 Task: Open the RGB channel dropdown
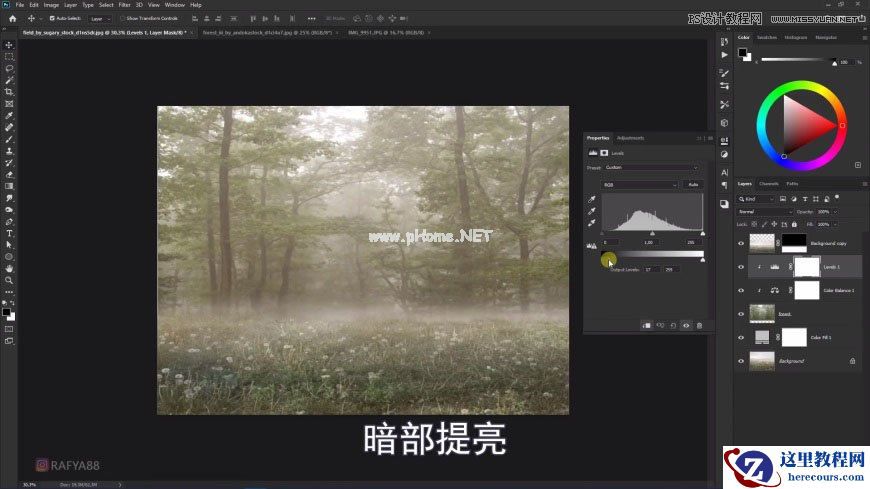(640, 185)
